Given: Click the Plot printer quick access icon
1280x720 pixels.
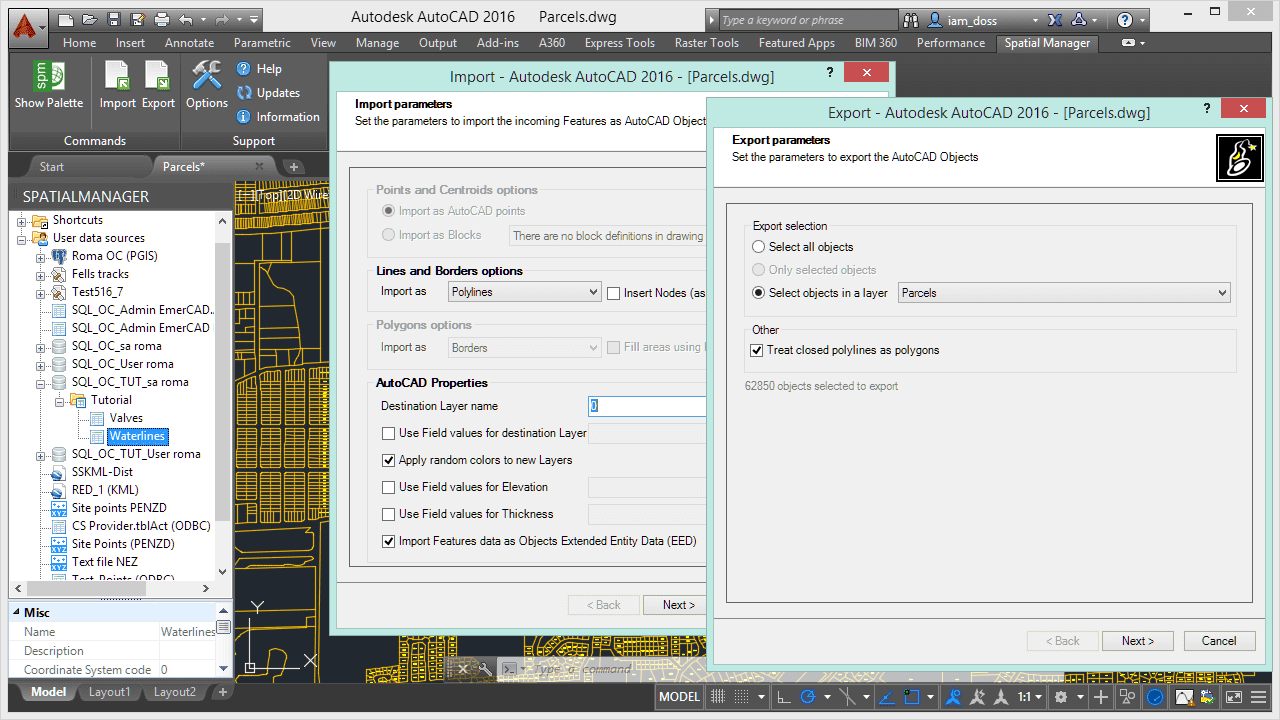Looking at the screenshot, I should pyautogui.click(x=162, y=19).
